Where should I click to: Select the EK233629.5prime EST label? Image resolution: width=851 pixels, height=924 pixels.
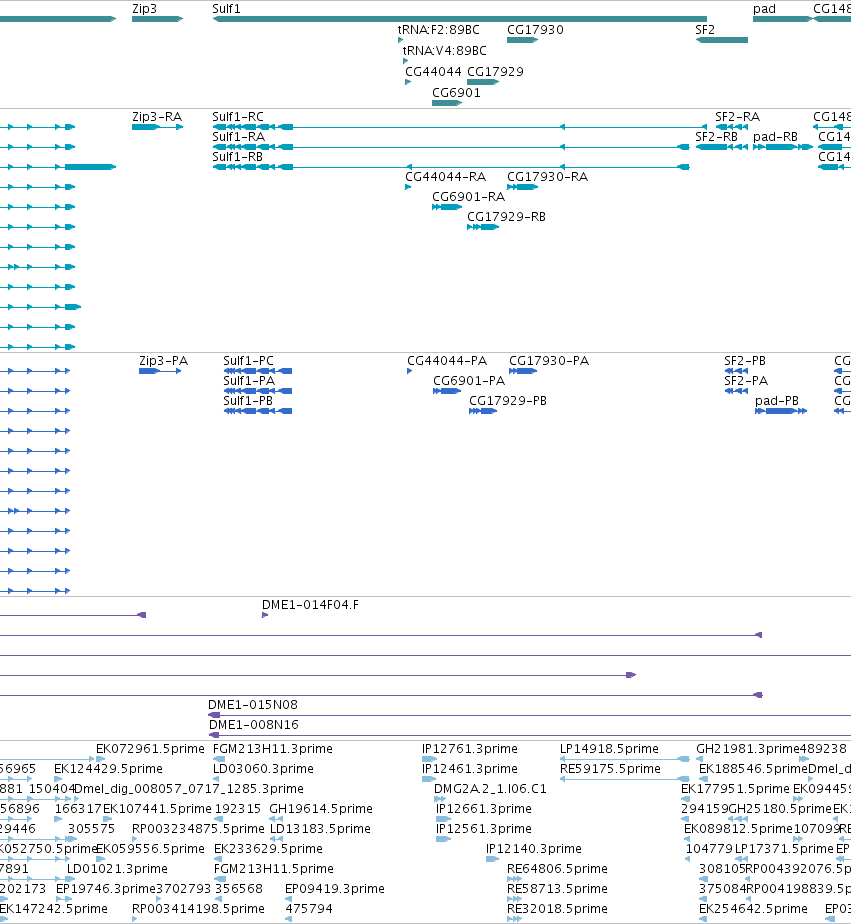click(x=268, y=849)
